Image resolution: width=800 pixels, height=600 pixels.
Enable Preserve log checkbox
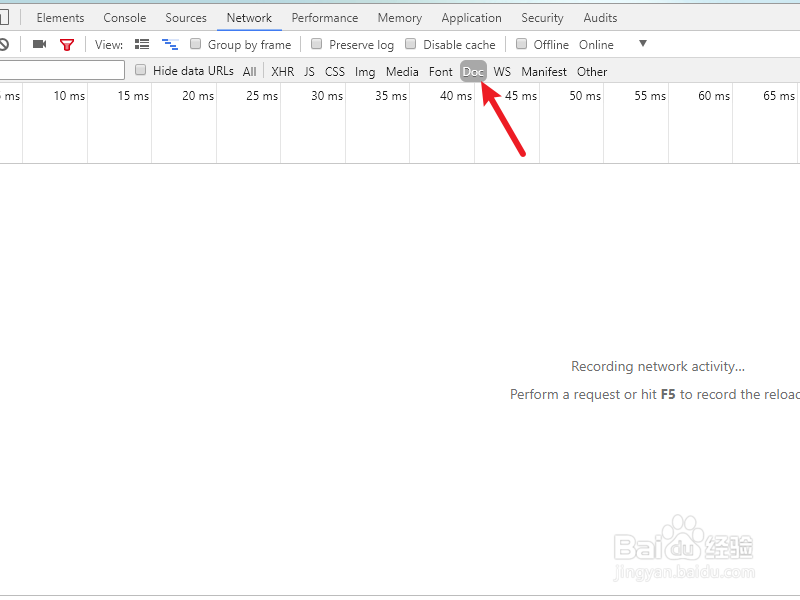316,44
